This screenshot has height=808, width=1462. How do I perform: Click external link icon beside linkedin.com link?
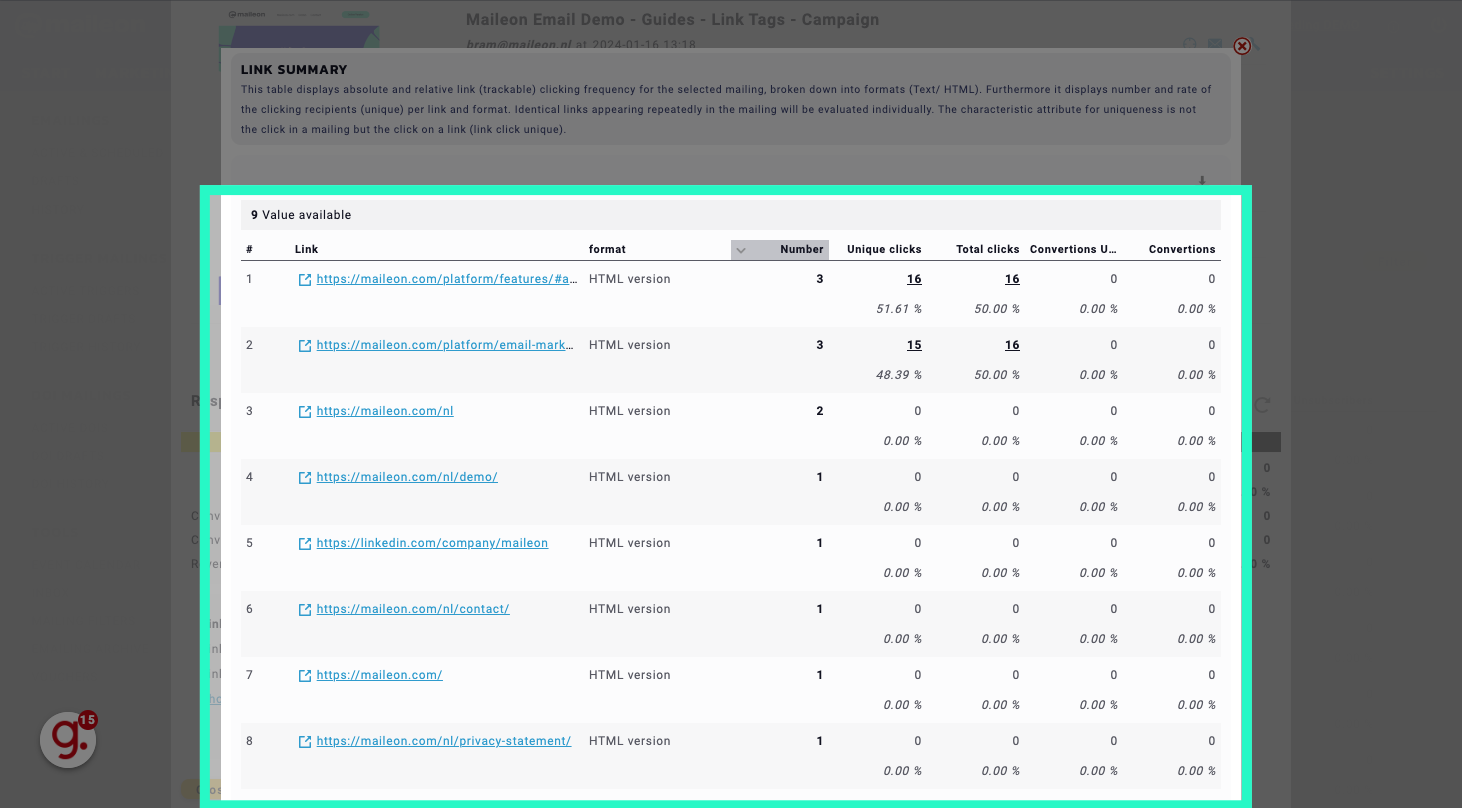[305, 544]
